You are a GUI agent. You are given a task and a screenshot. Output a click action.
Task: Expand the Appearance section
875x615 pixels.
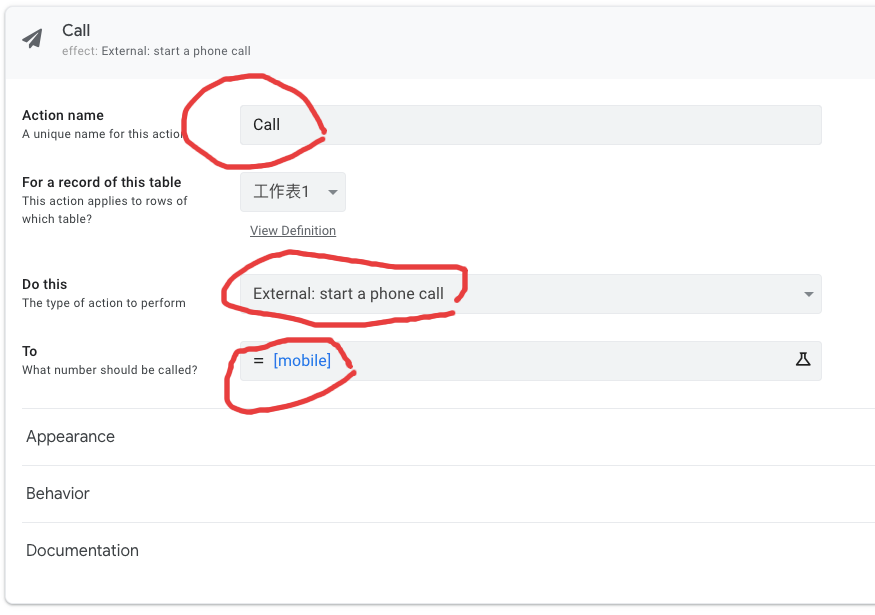71,437
